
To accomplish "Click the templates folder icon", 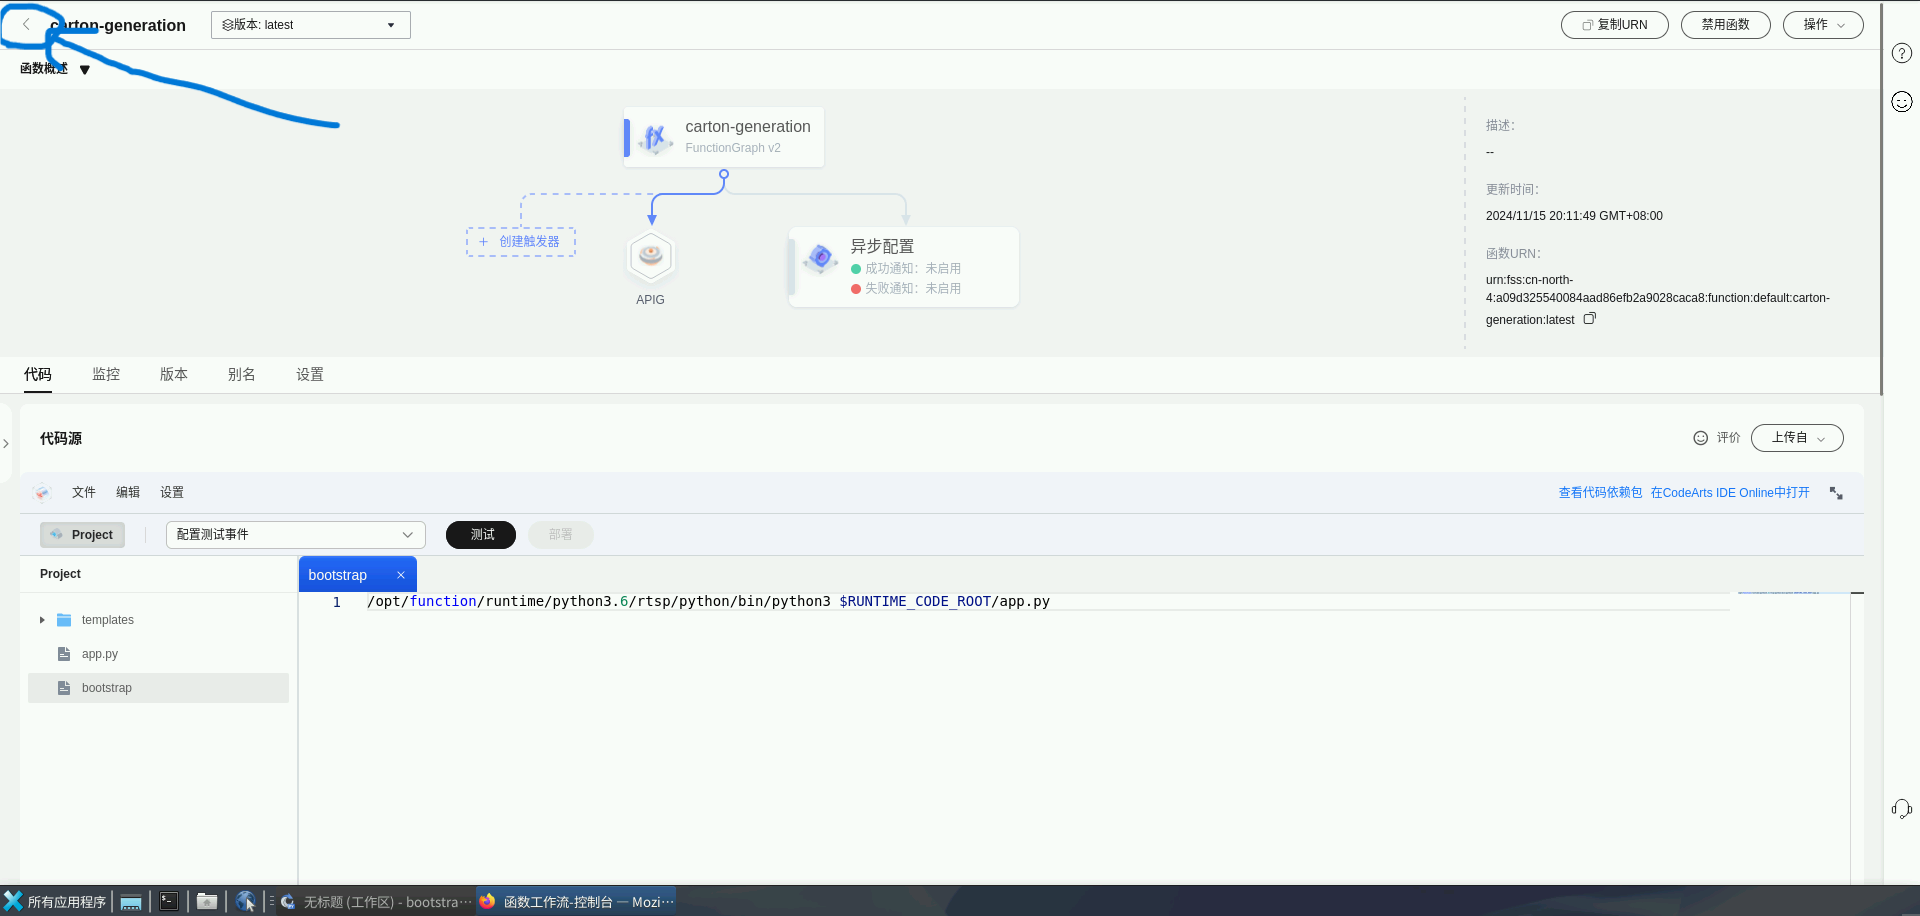I will pyautogui.click(x=64, y=620).
